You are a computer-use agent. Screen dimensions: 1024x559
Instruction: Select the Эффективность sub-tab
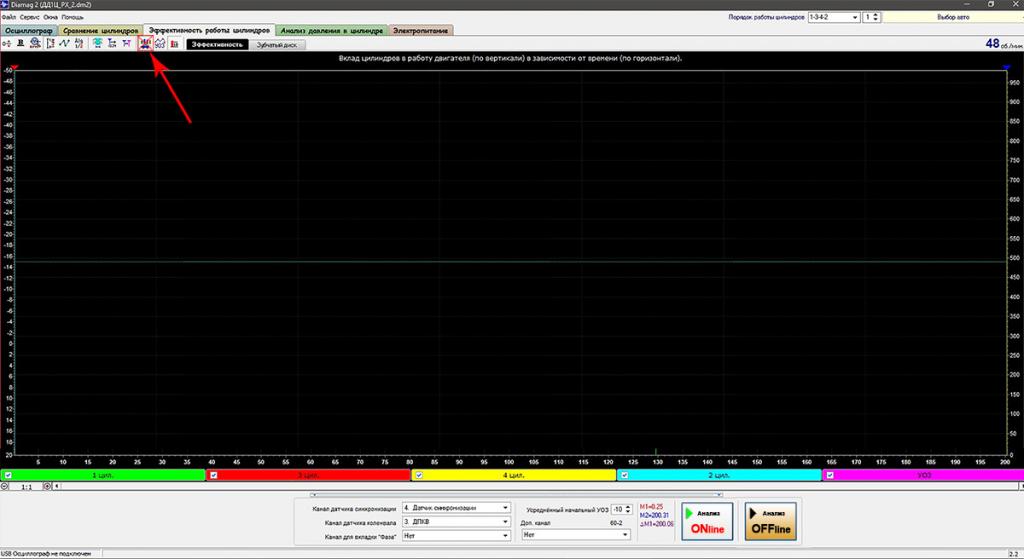click(217, 45)
